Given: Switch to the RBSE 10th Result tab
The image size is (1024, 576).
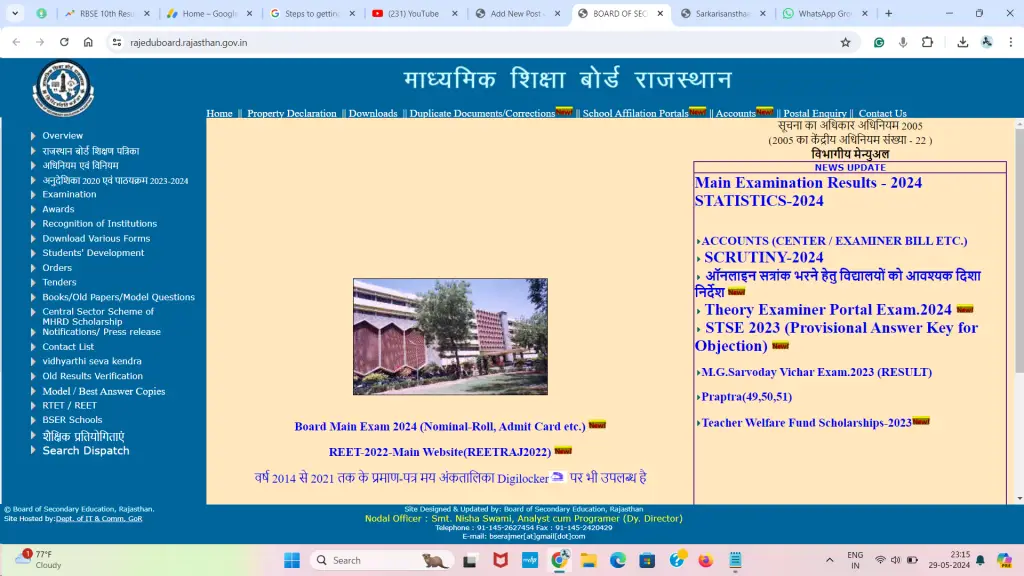Looking at the screenshot, I should coord(106,13).
